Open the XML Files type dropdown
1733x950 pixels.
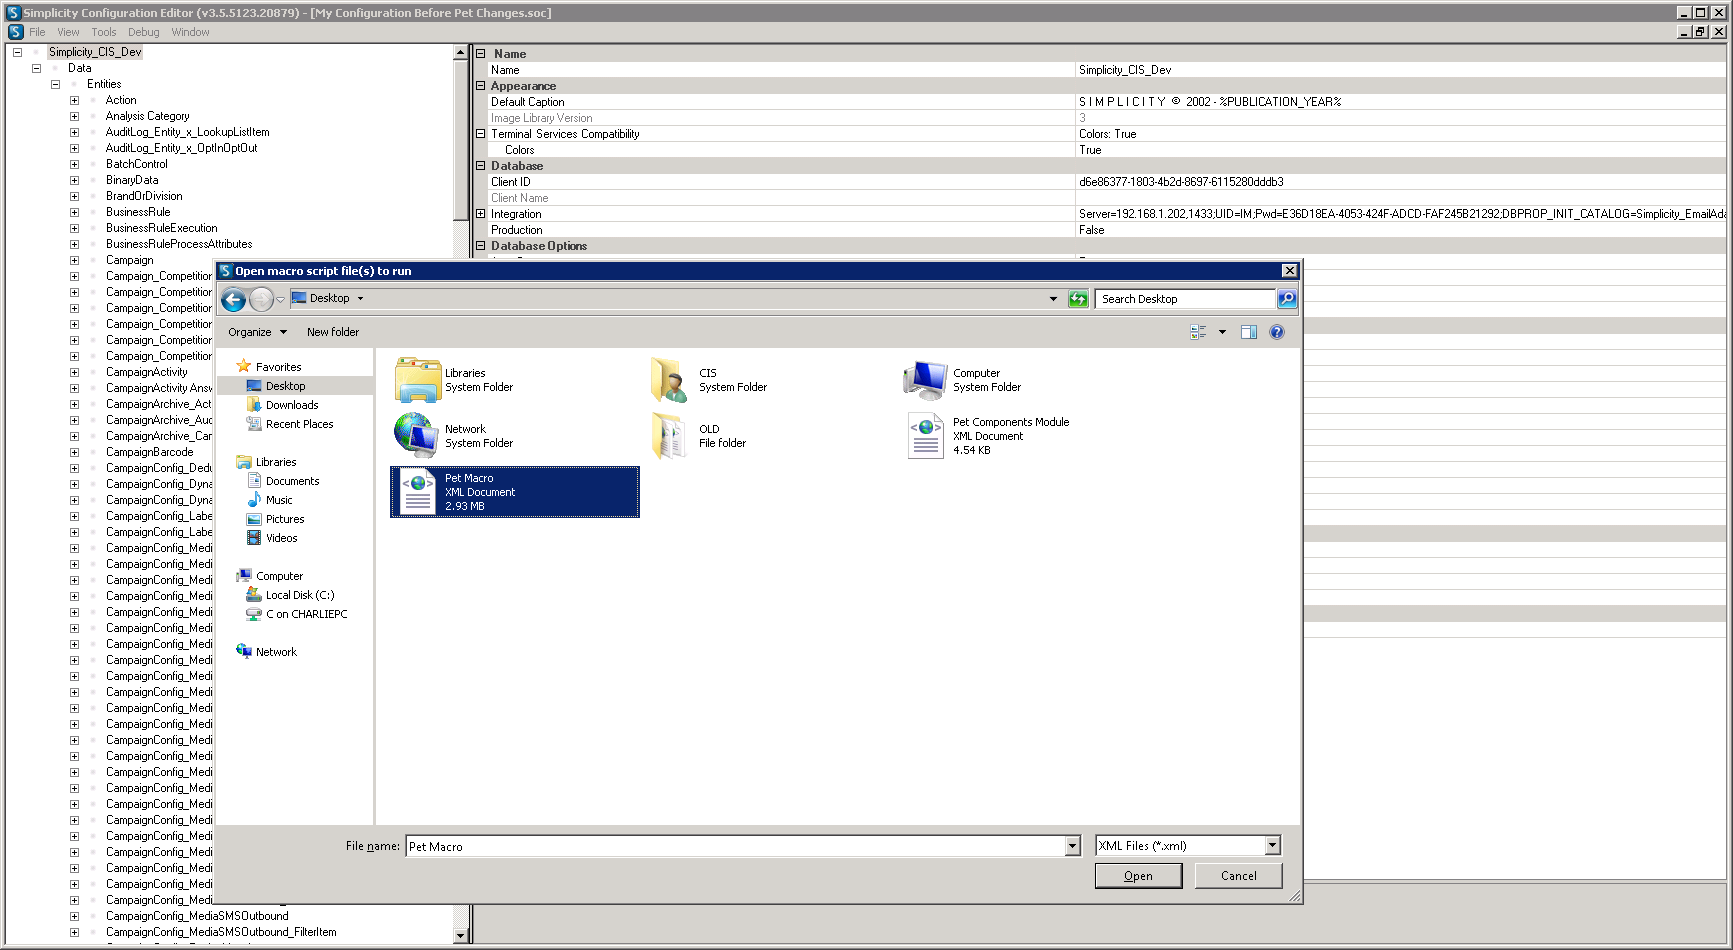point(1272,846)
